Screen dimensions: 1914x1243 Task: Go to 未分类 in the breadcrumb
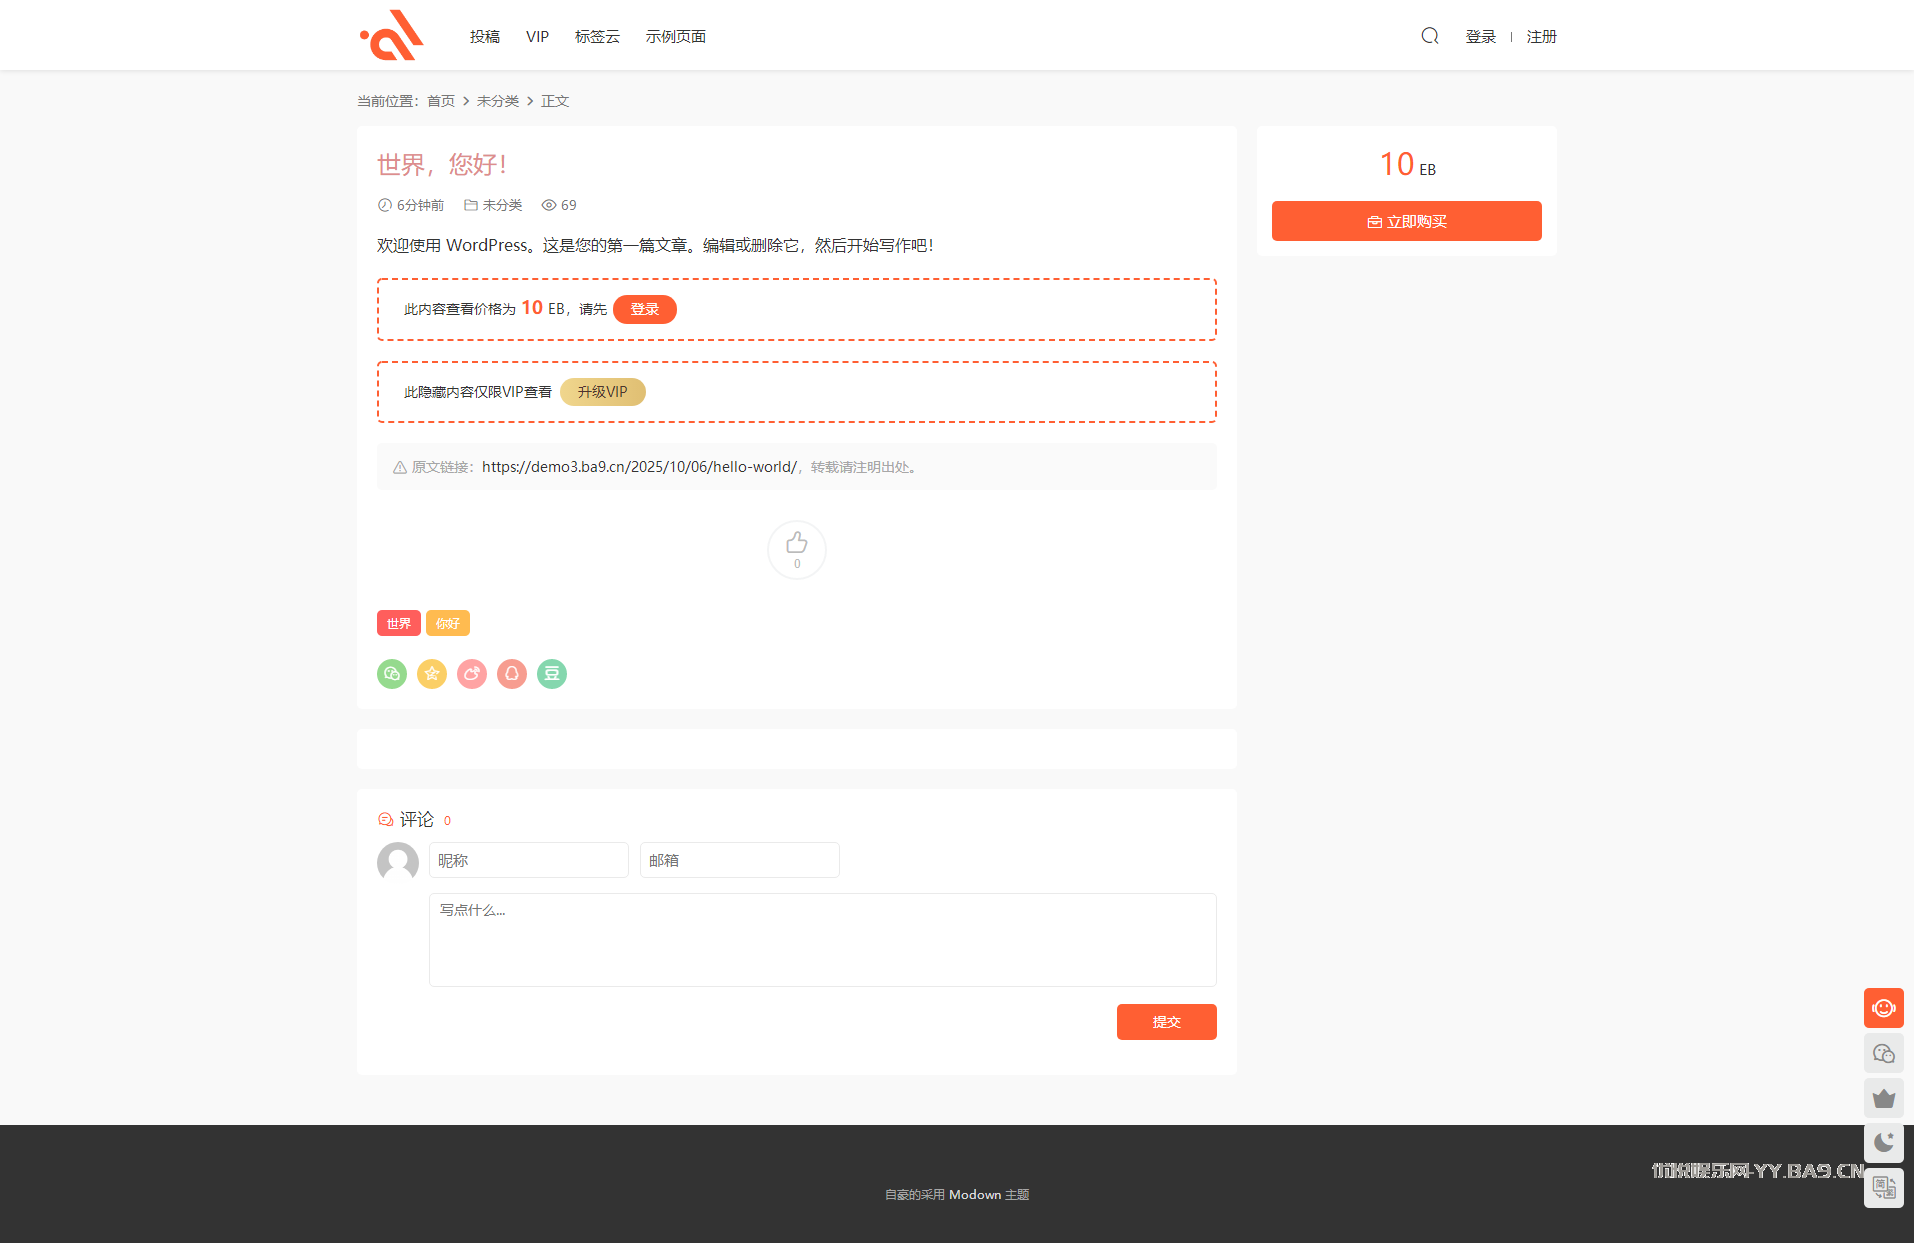coord(497,101)
